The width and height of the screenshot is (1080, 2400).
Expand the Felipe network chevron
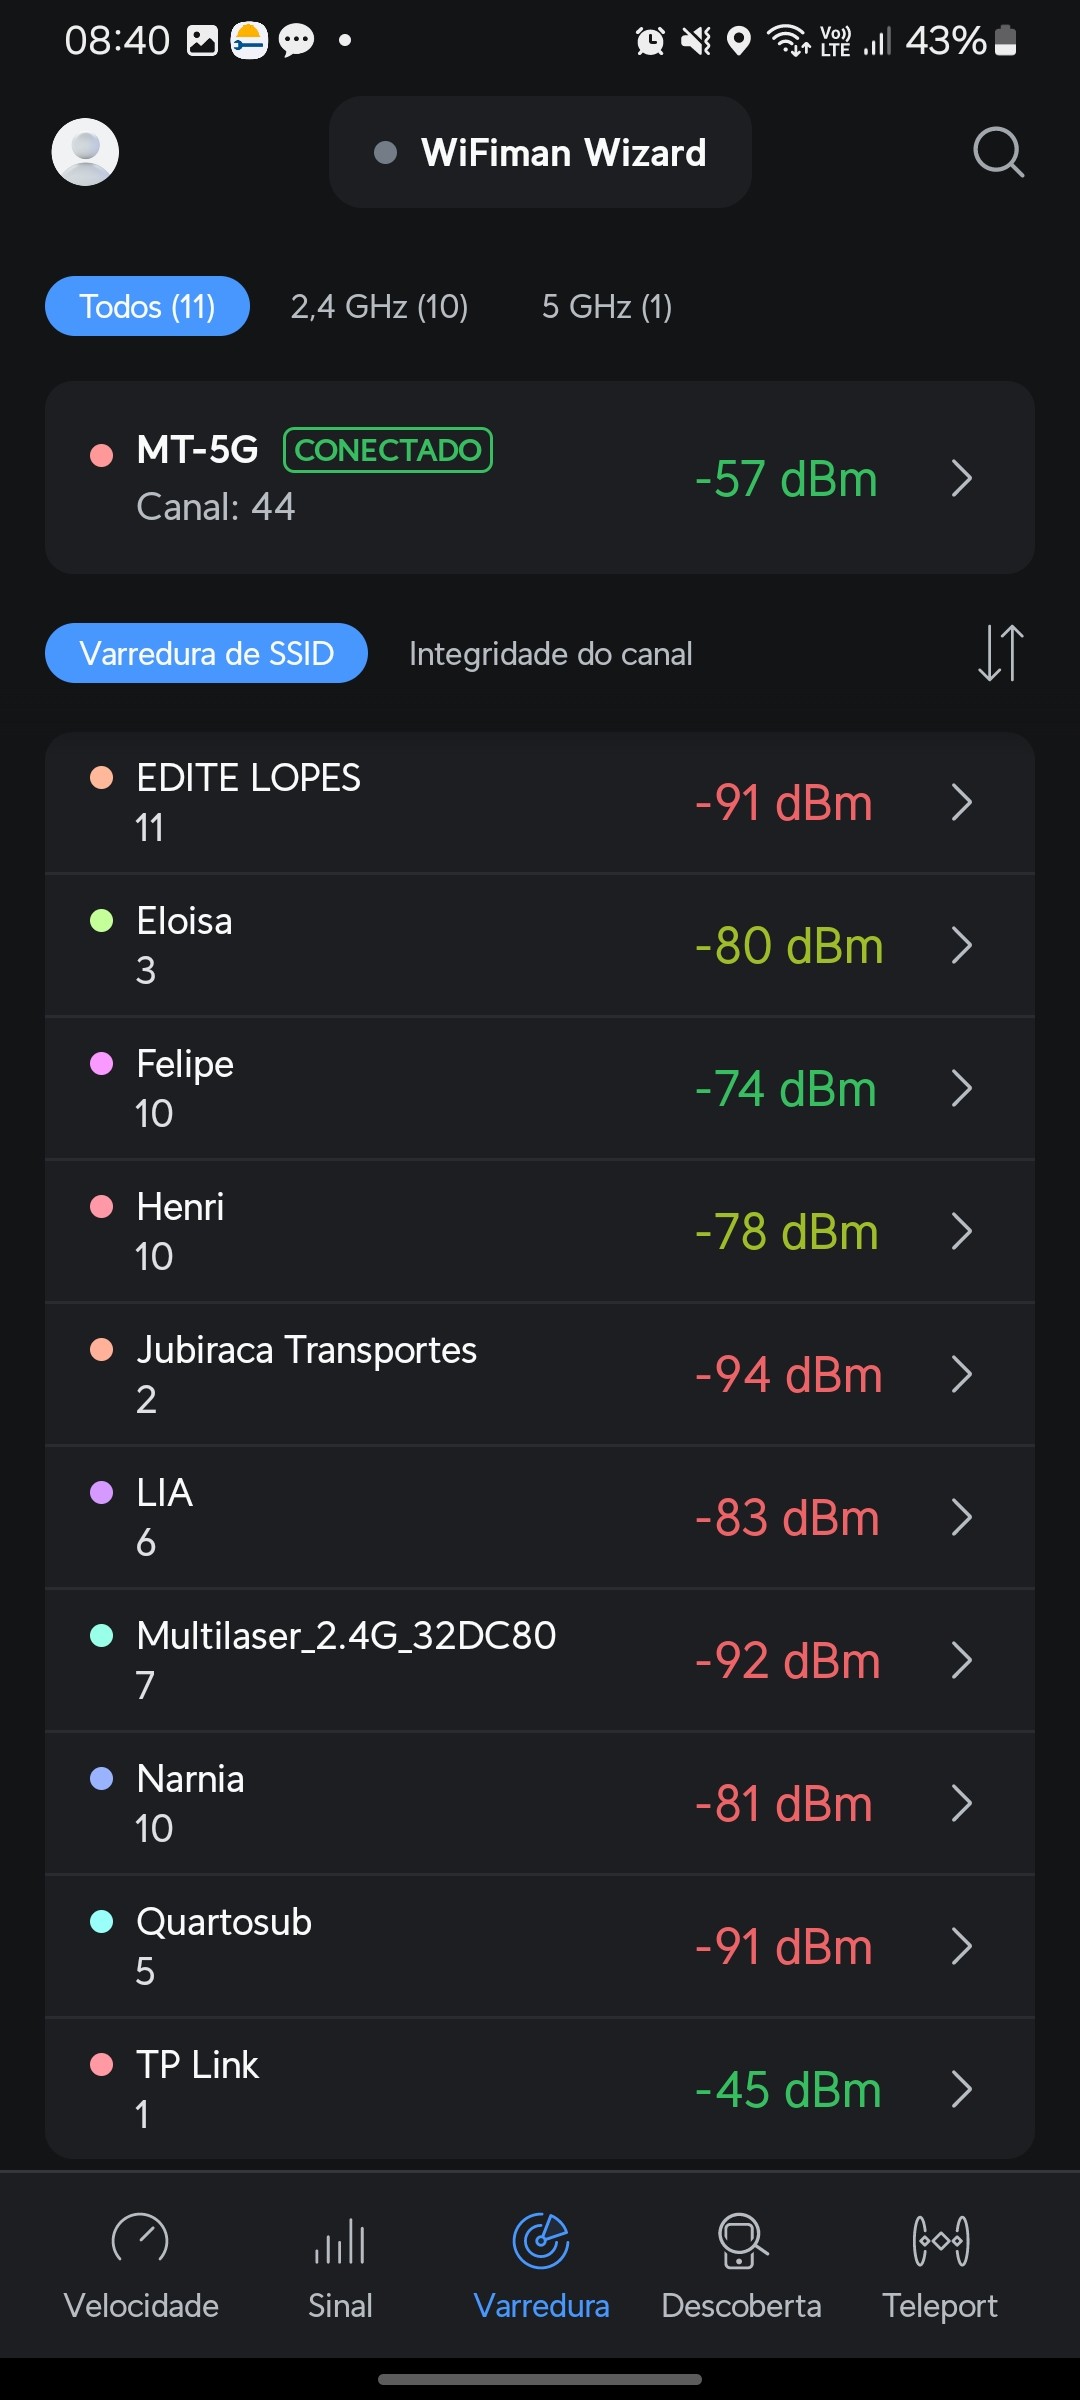[x=961, y=1088]
